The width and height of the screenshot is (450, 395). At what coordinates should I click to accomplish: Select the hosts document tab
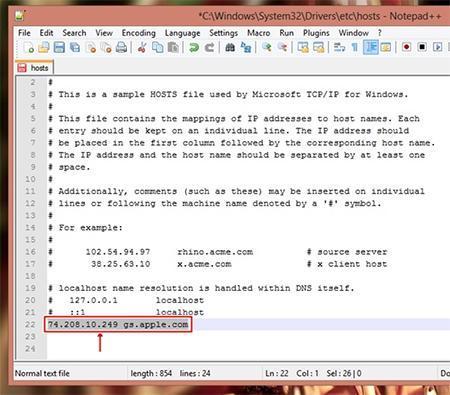[34, 68]
